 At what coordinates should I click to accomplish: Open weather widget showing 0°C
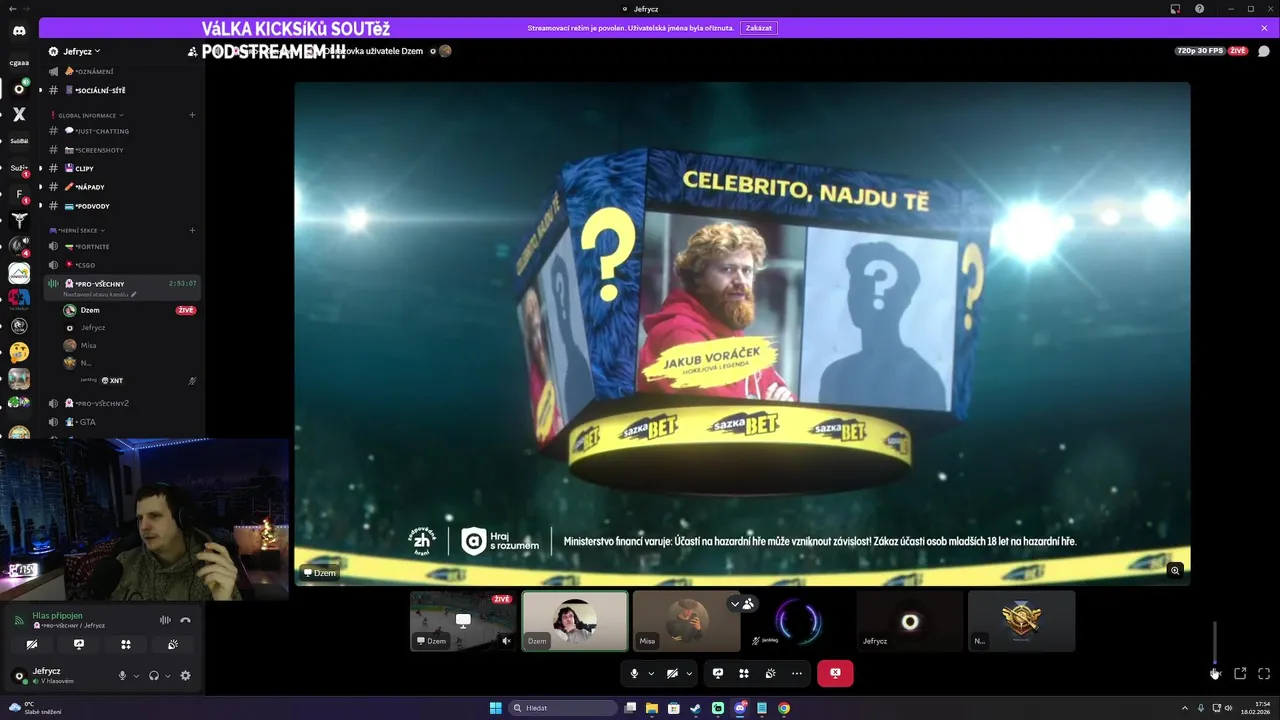point(35,708)
